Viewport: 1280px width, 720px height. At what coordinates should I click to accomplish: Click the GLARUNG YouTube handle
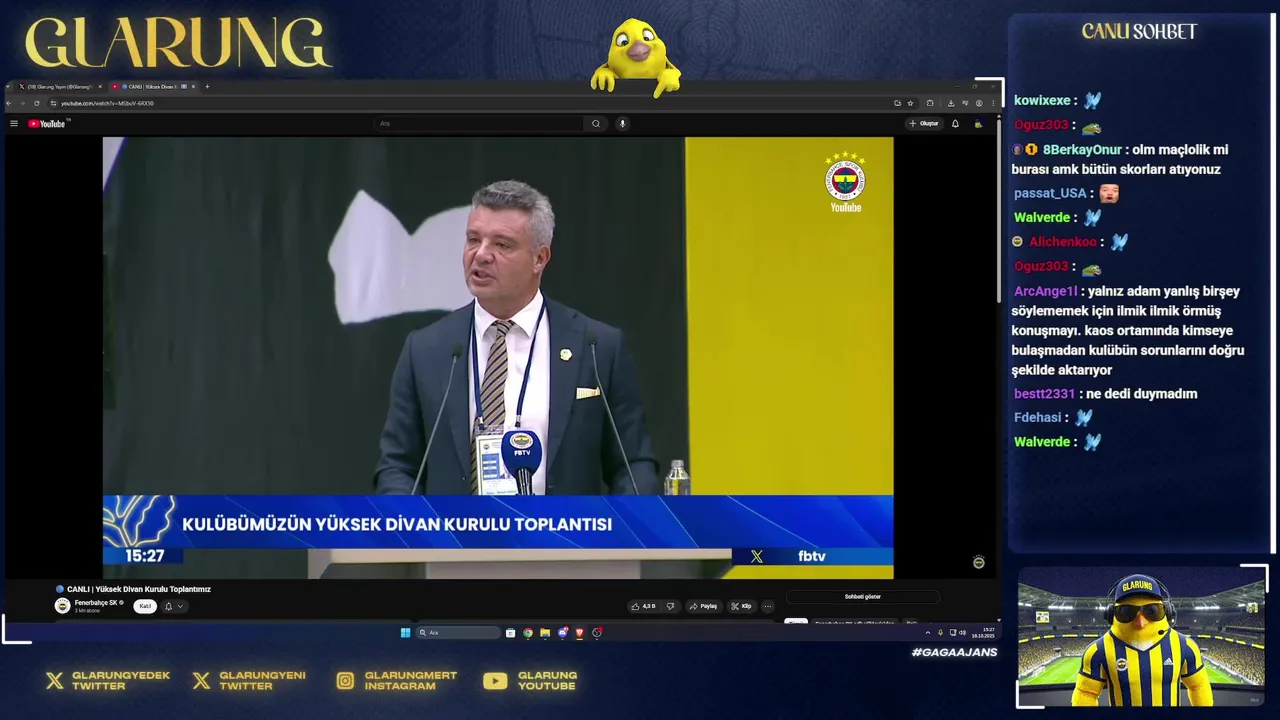coord(547,681)
